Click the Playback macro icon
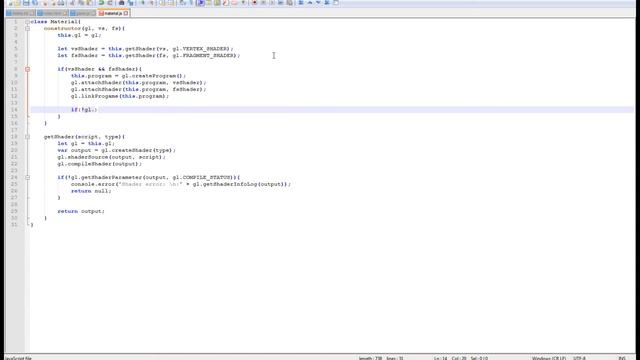 point(272,3)
